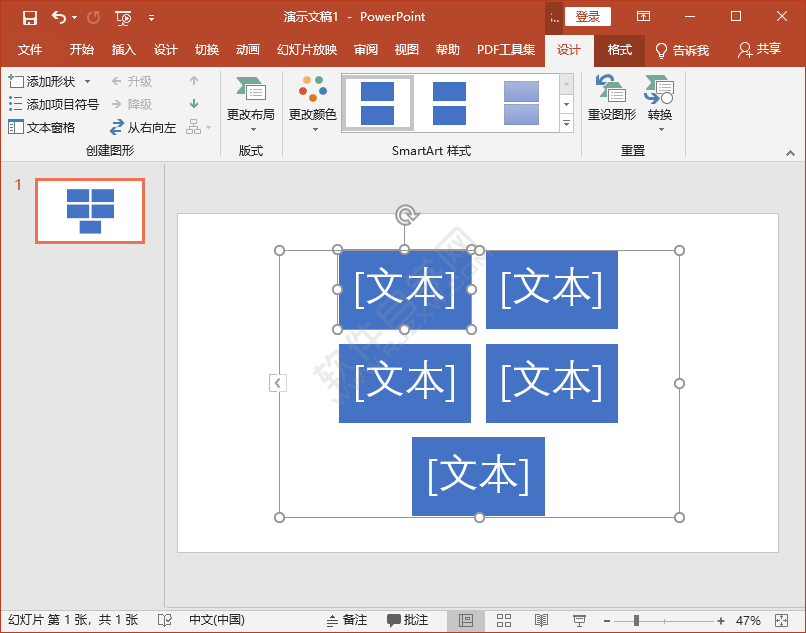
Task: Select the second SmartArt style thumbnail
Action: 449,103
